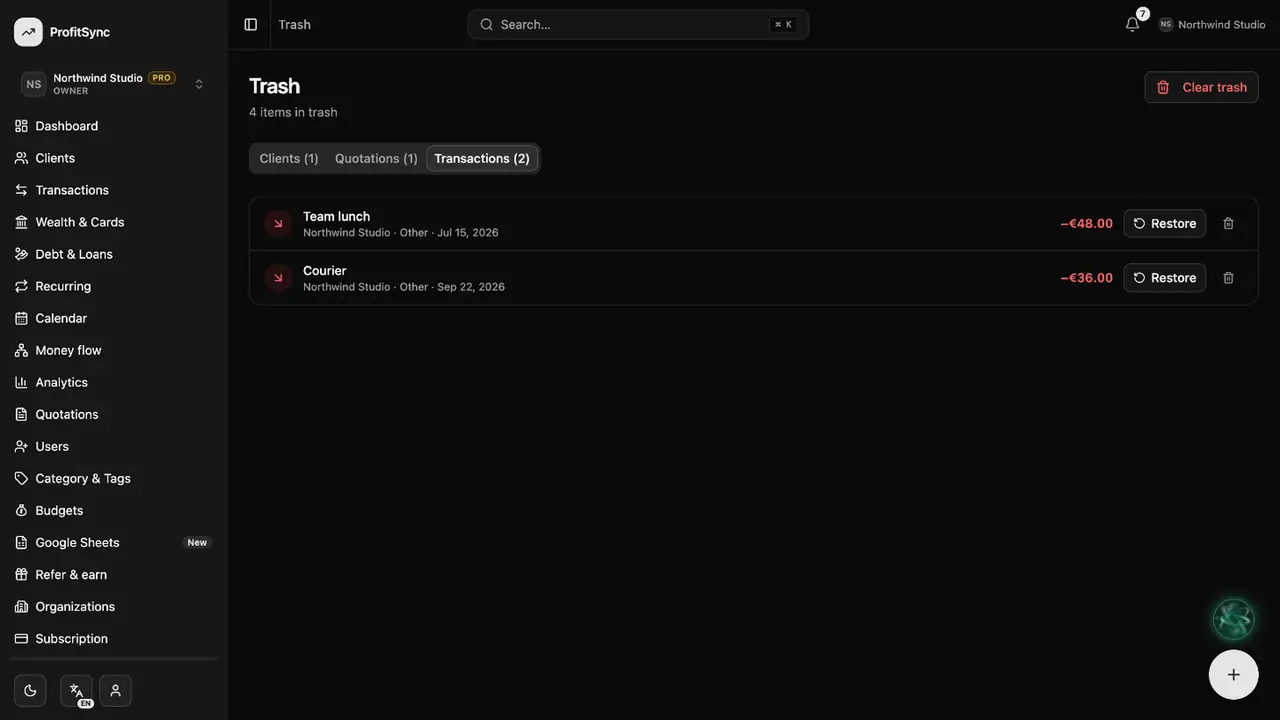Click the Courier expense arrow icon
This screenshot has height=720, width=1280.
pos(278,278)
